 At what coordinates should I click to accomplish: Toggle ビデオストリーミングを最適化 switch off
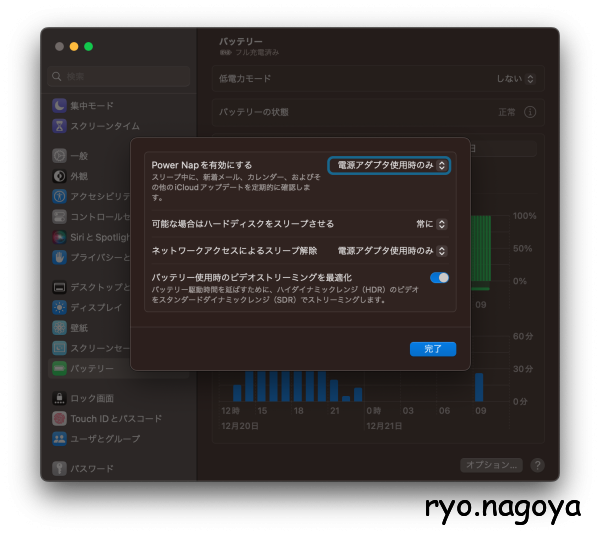click(439, 277)
